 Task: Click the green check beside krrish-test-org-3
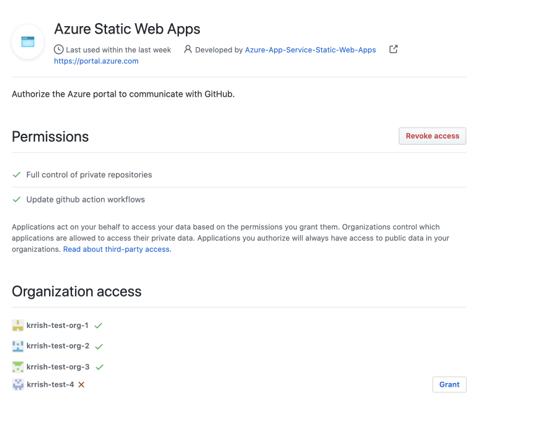click(x=99, y=367)
